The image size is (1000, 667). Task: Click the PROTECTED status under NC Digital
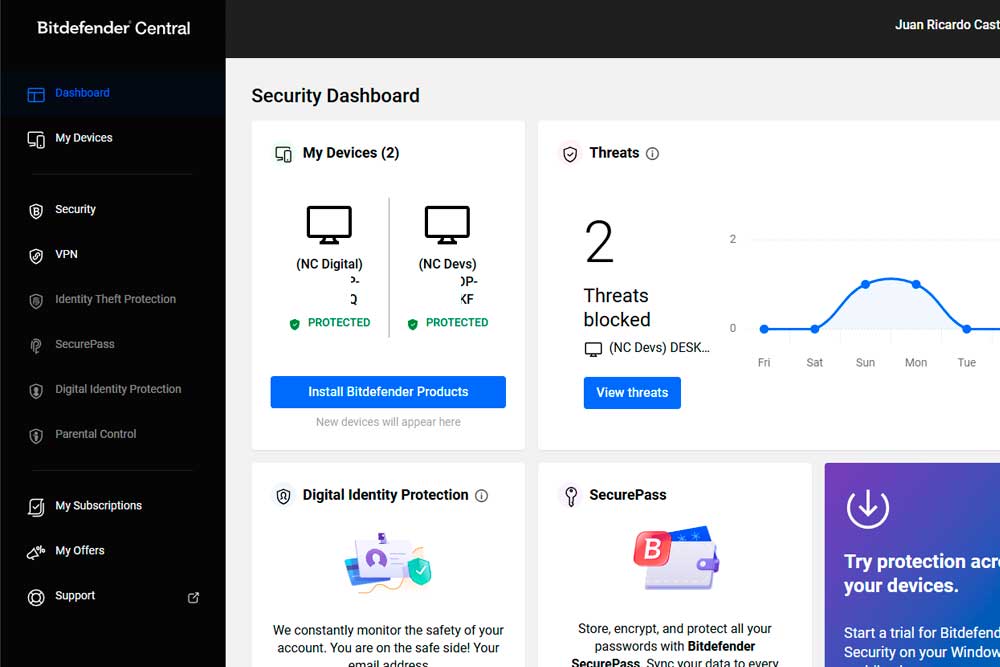[339, 323]
